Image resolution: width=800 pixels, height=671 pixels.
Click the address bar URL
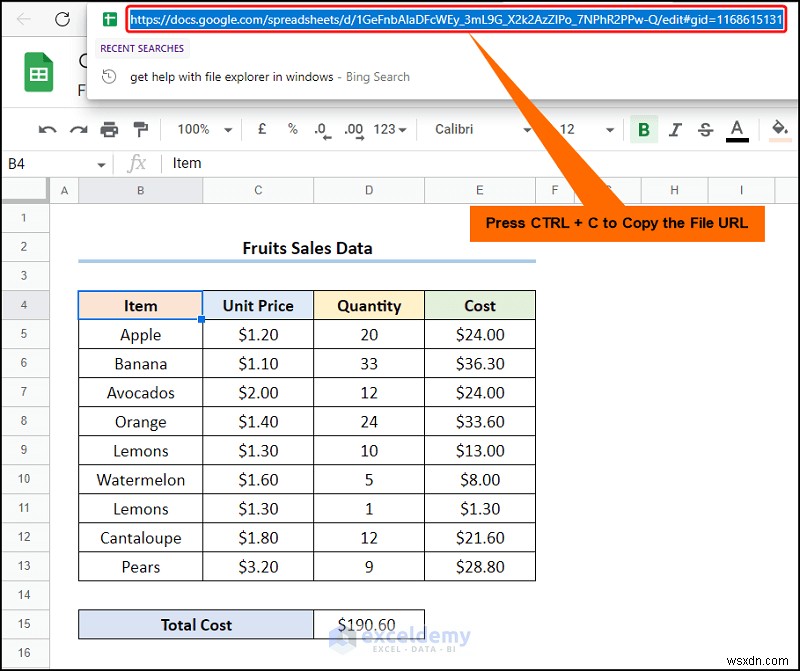[456, 20]
